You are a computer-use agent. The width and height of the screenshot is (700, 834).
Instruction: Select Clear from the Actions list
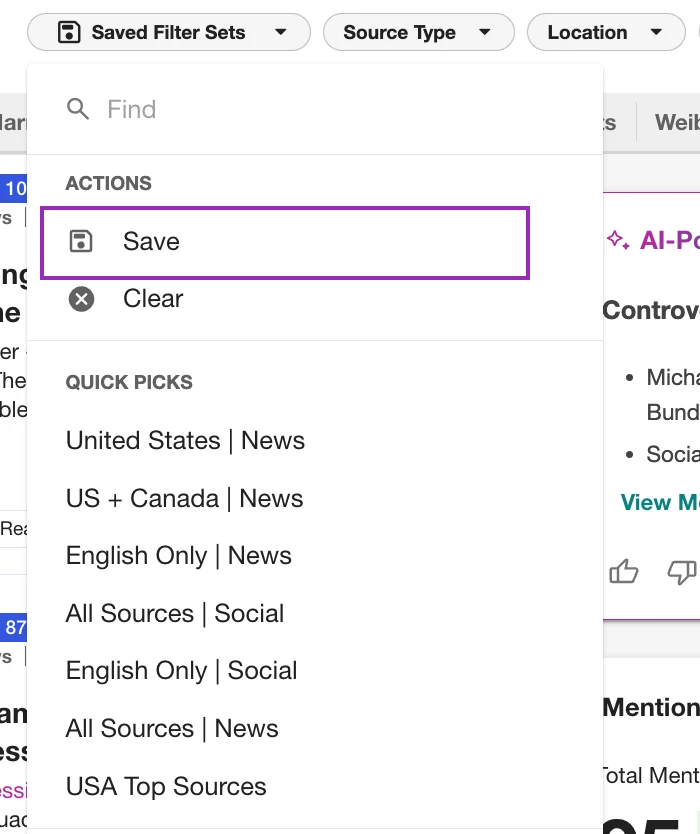153,299
